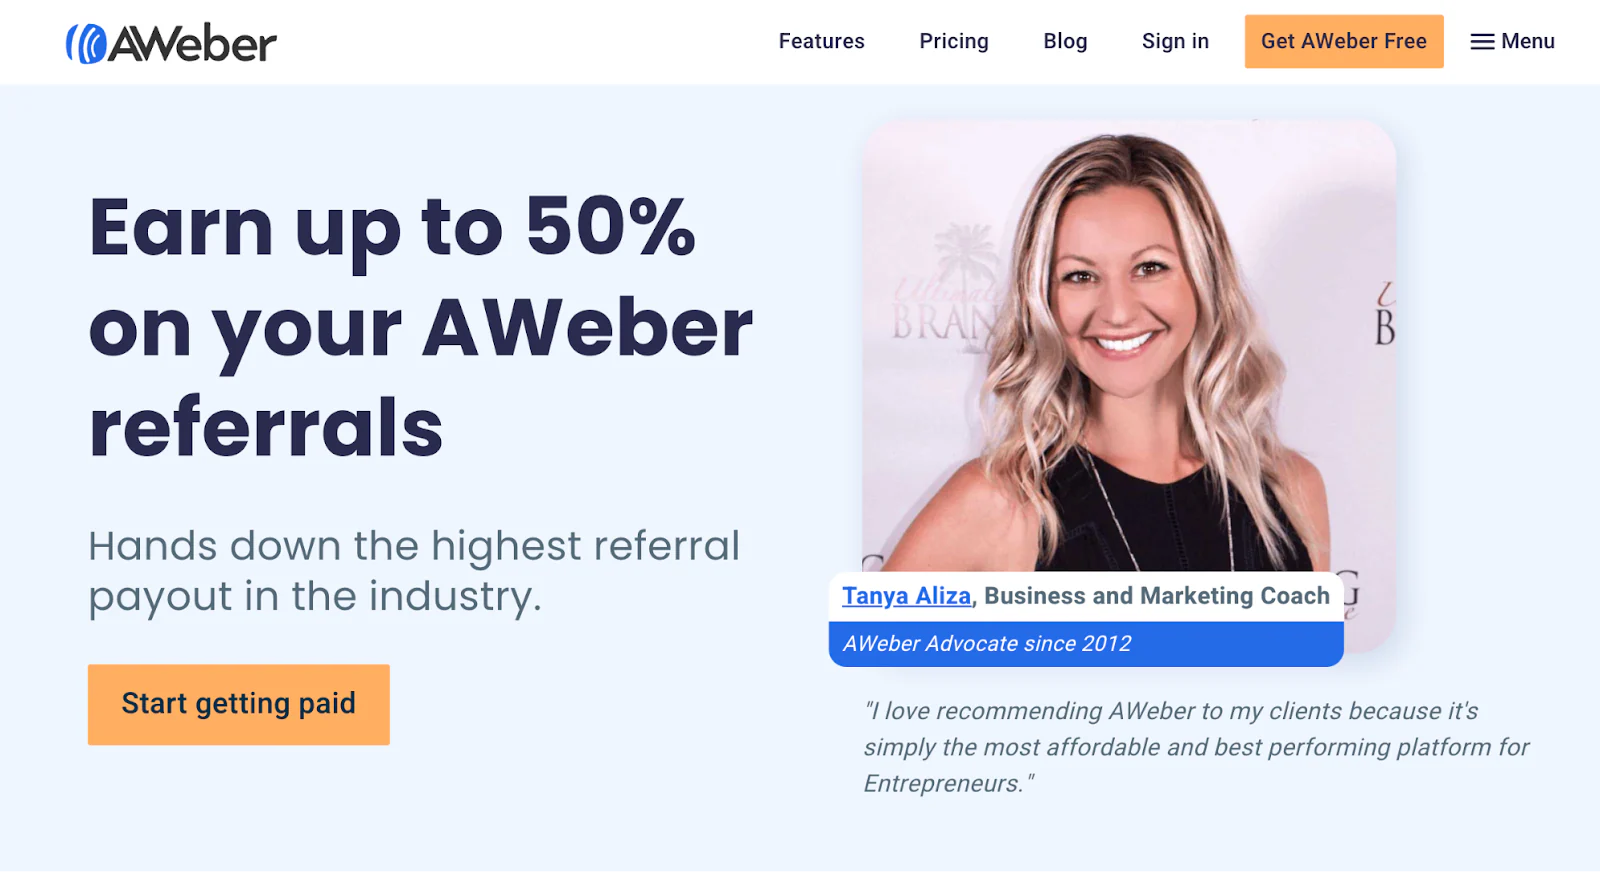This screenshot has width=1600, height=872.
Task: Click the AWeber Advocate since 2012 banner
Action: 1085,643
